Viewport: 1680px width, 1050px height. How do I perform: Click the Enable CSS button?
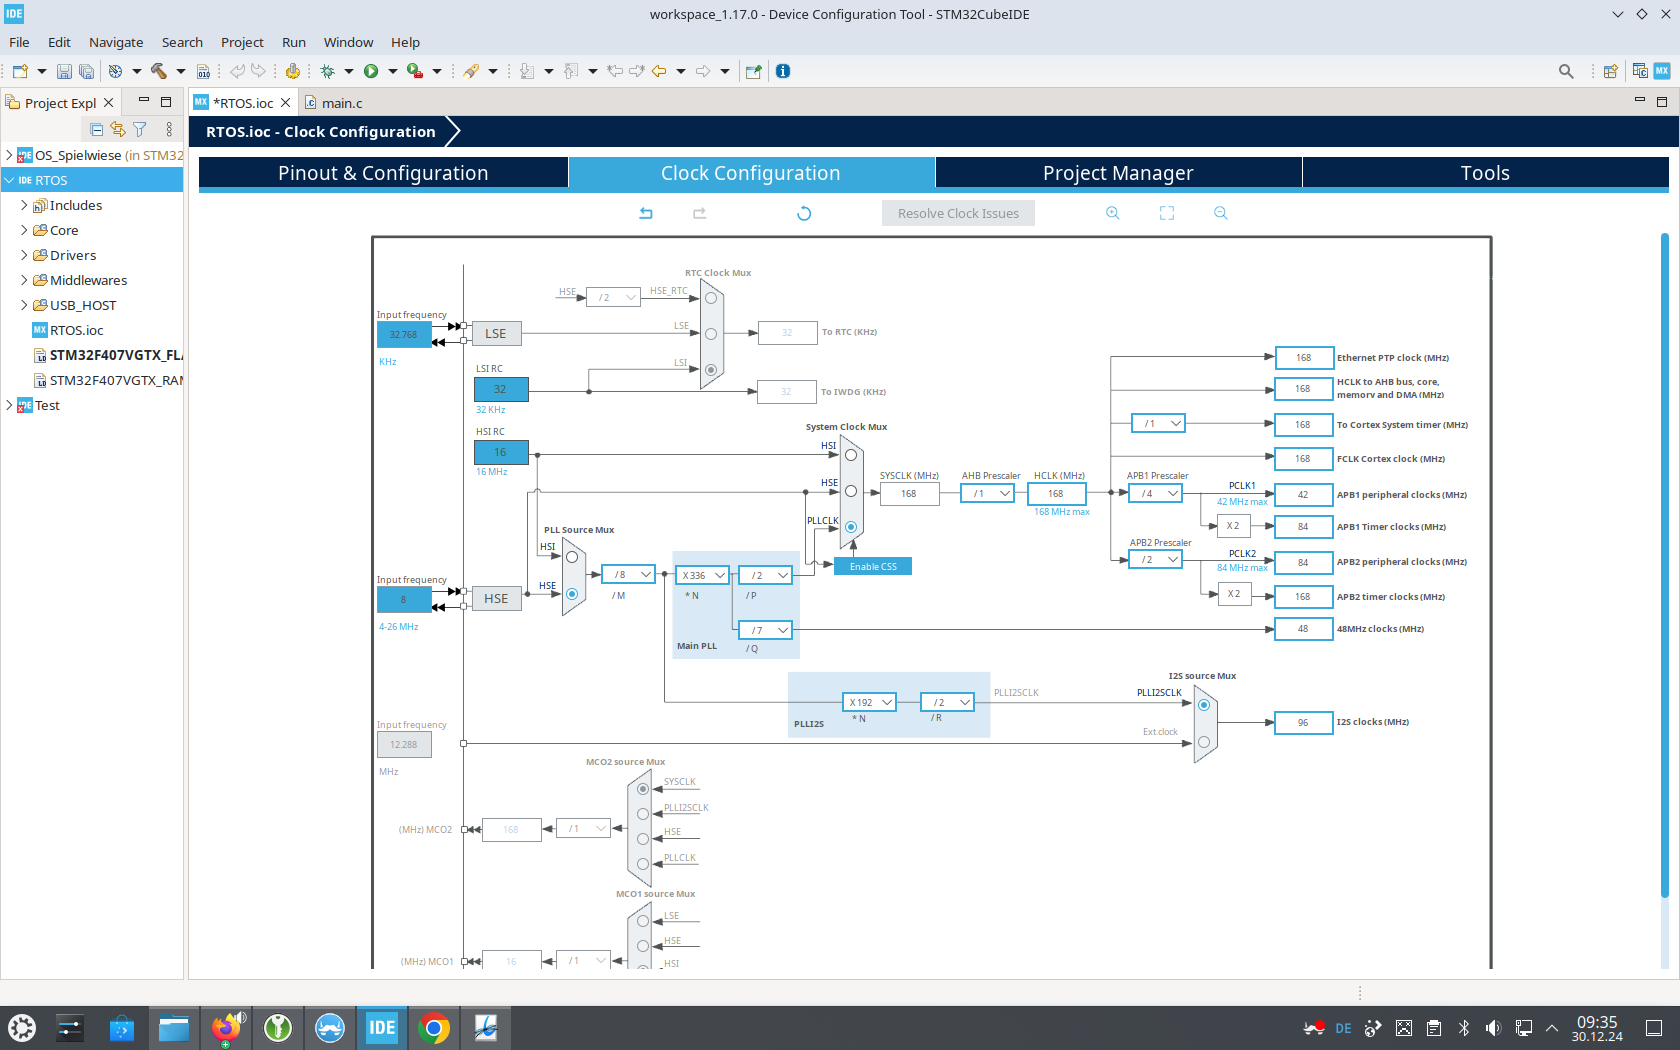(x=872, y=565)
